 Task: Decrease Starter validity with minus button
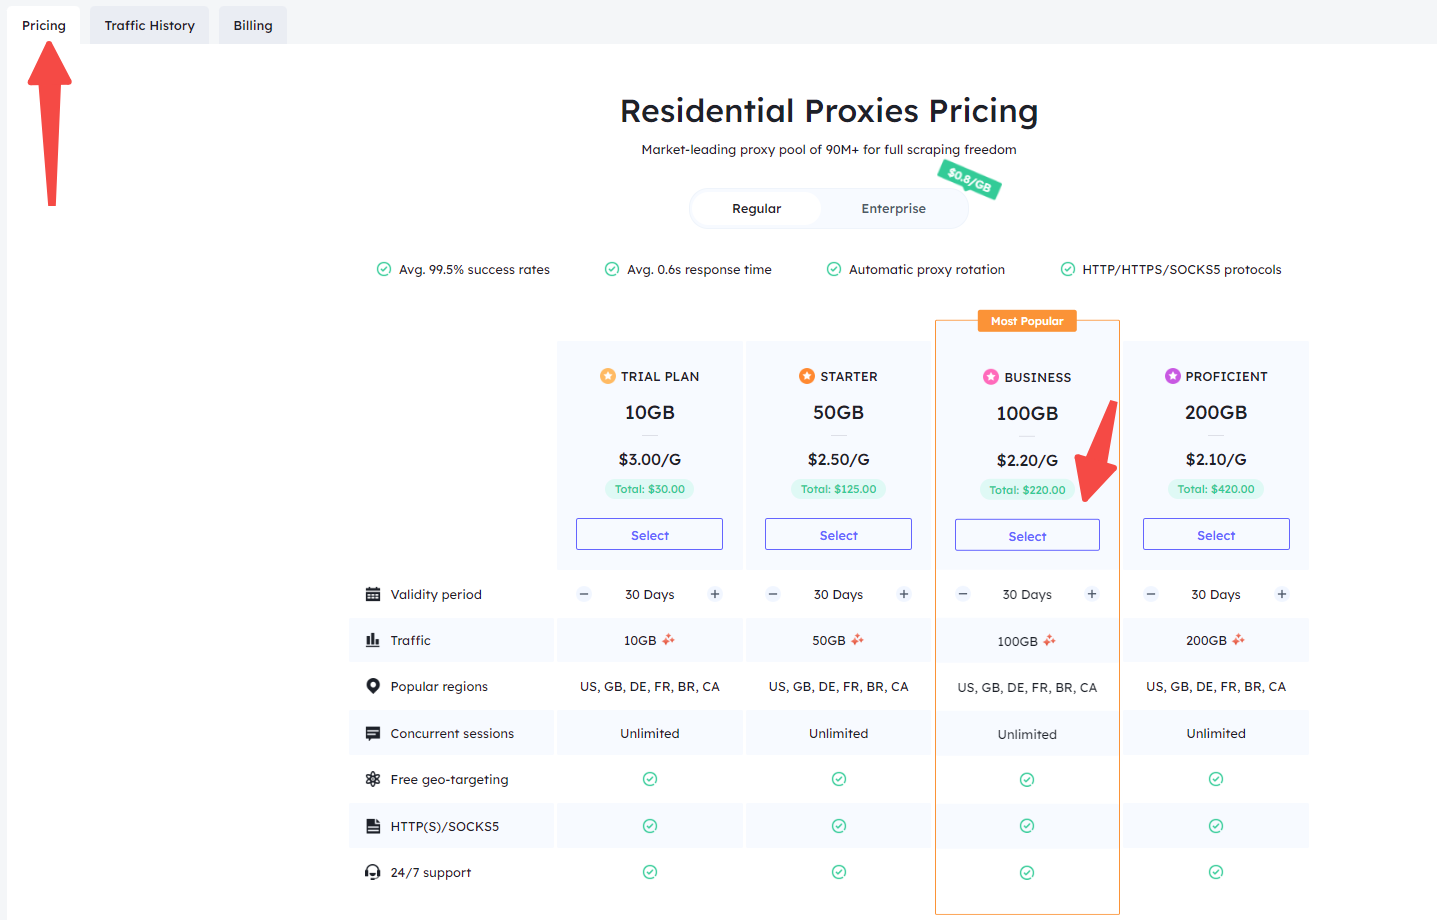click(x=773, y=594)
